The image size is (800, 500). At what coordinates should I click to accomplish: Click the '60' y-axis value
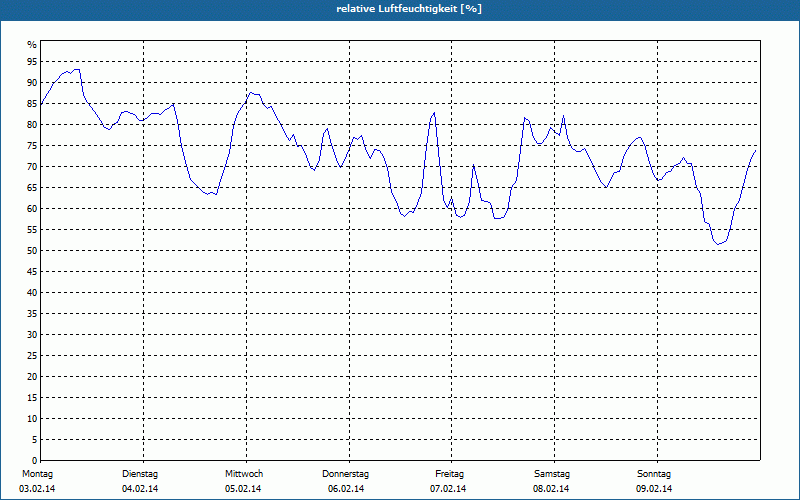pos(32,209)
